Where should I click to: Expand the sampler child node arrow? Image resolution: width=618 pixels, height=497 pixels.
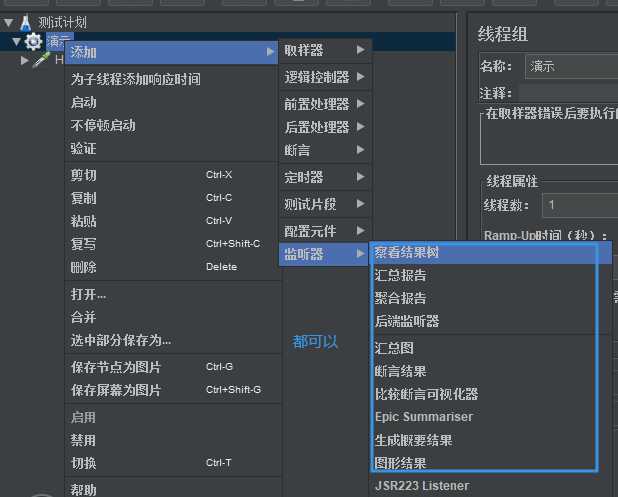click(x=24, y=60)
